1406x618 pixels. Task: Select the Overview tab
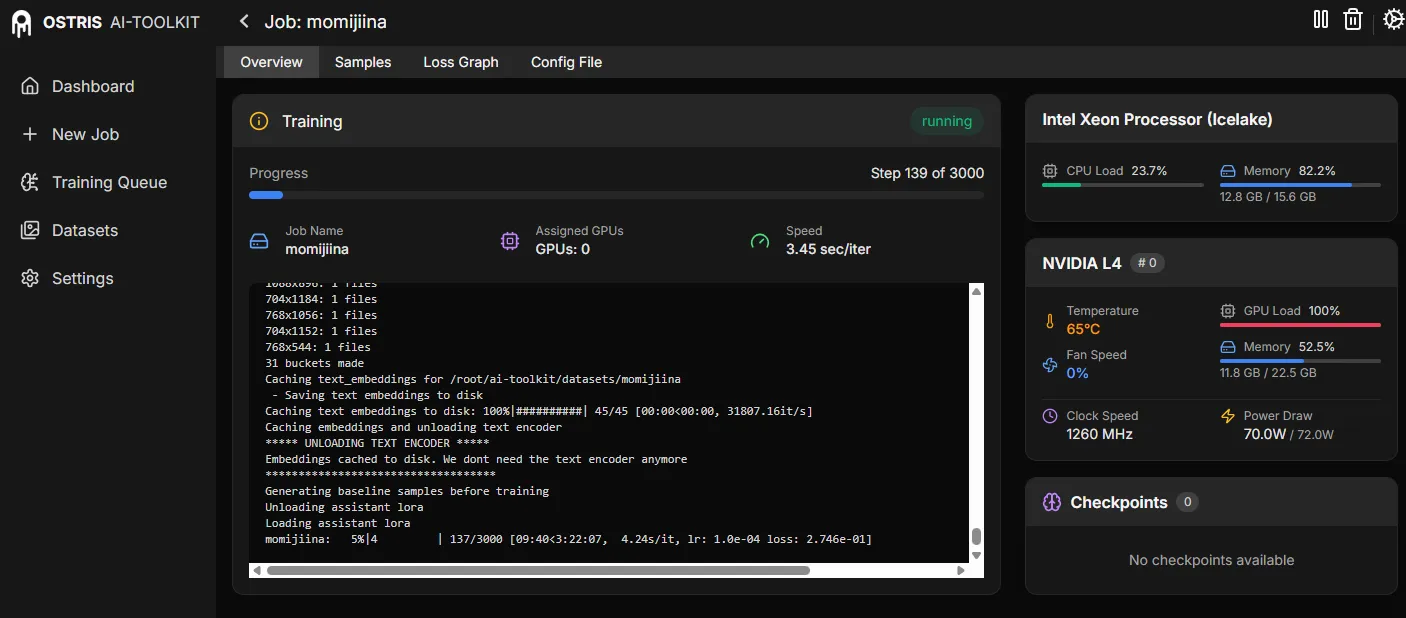pos(271,62)
